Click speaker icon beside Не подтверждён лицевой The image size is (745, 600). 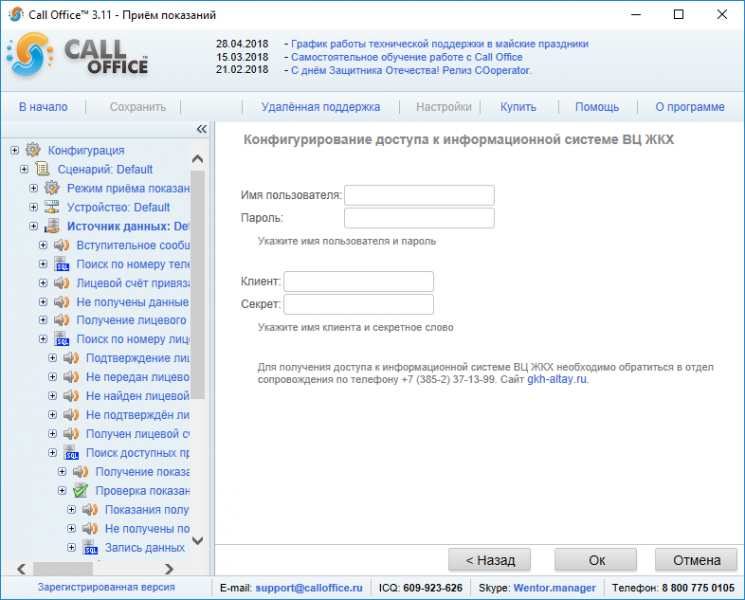coord(71,415)
